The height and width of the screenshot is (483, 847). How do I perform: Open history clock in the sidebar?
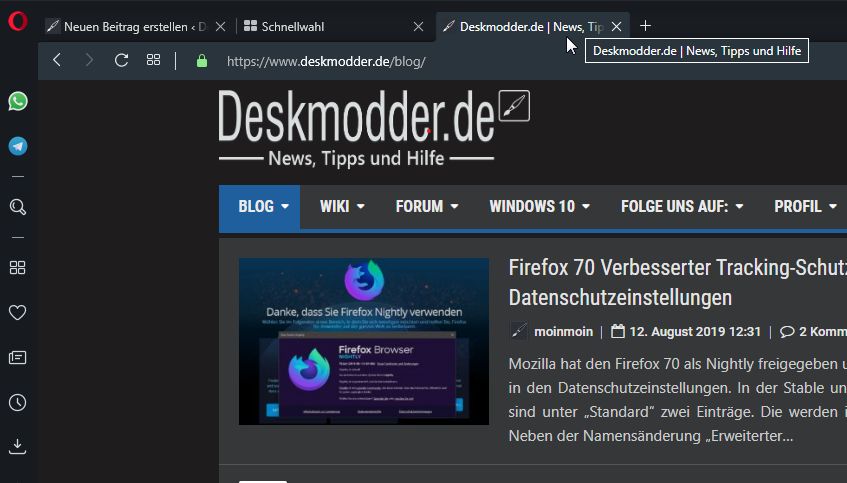coord(18,402)
